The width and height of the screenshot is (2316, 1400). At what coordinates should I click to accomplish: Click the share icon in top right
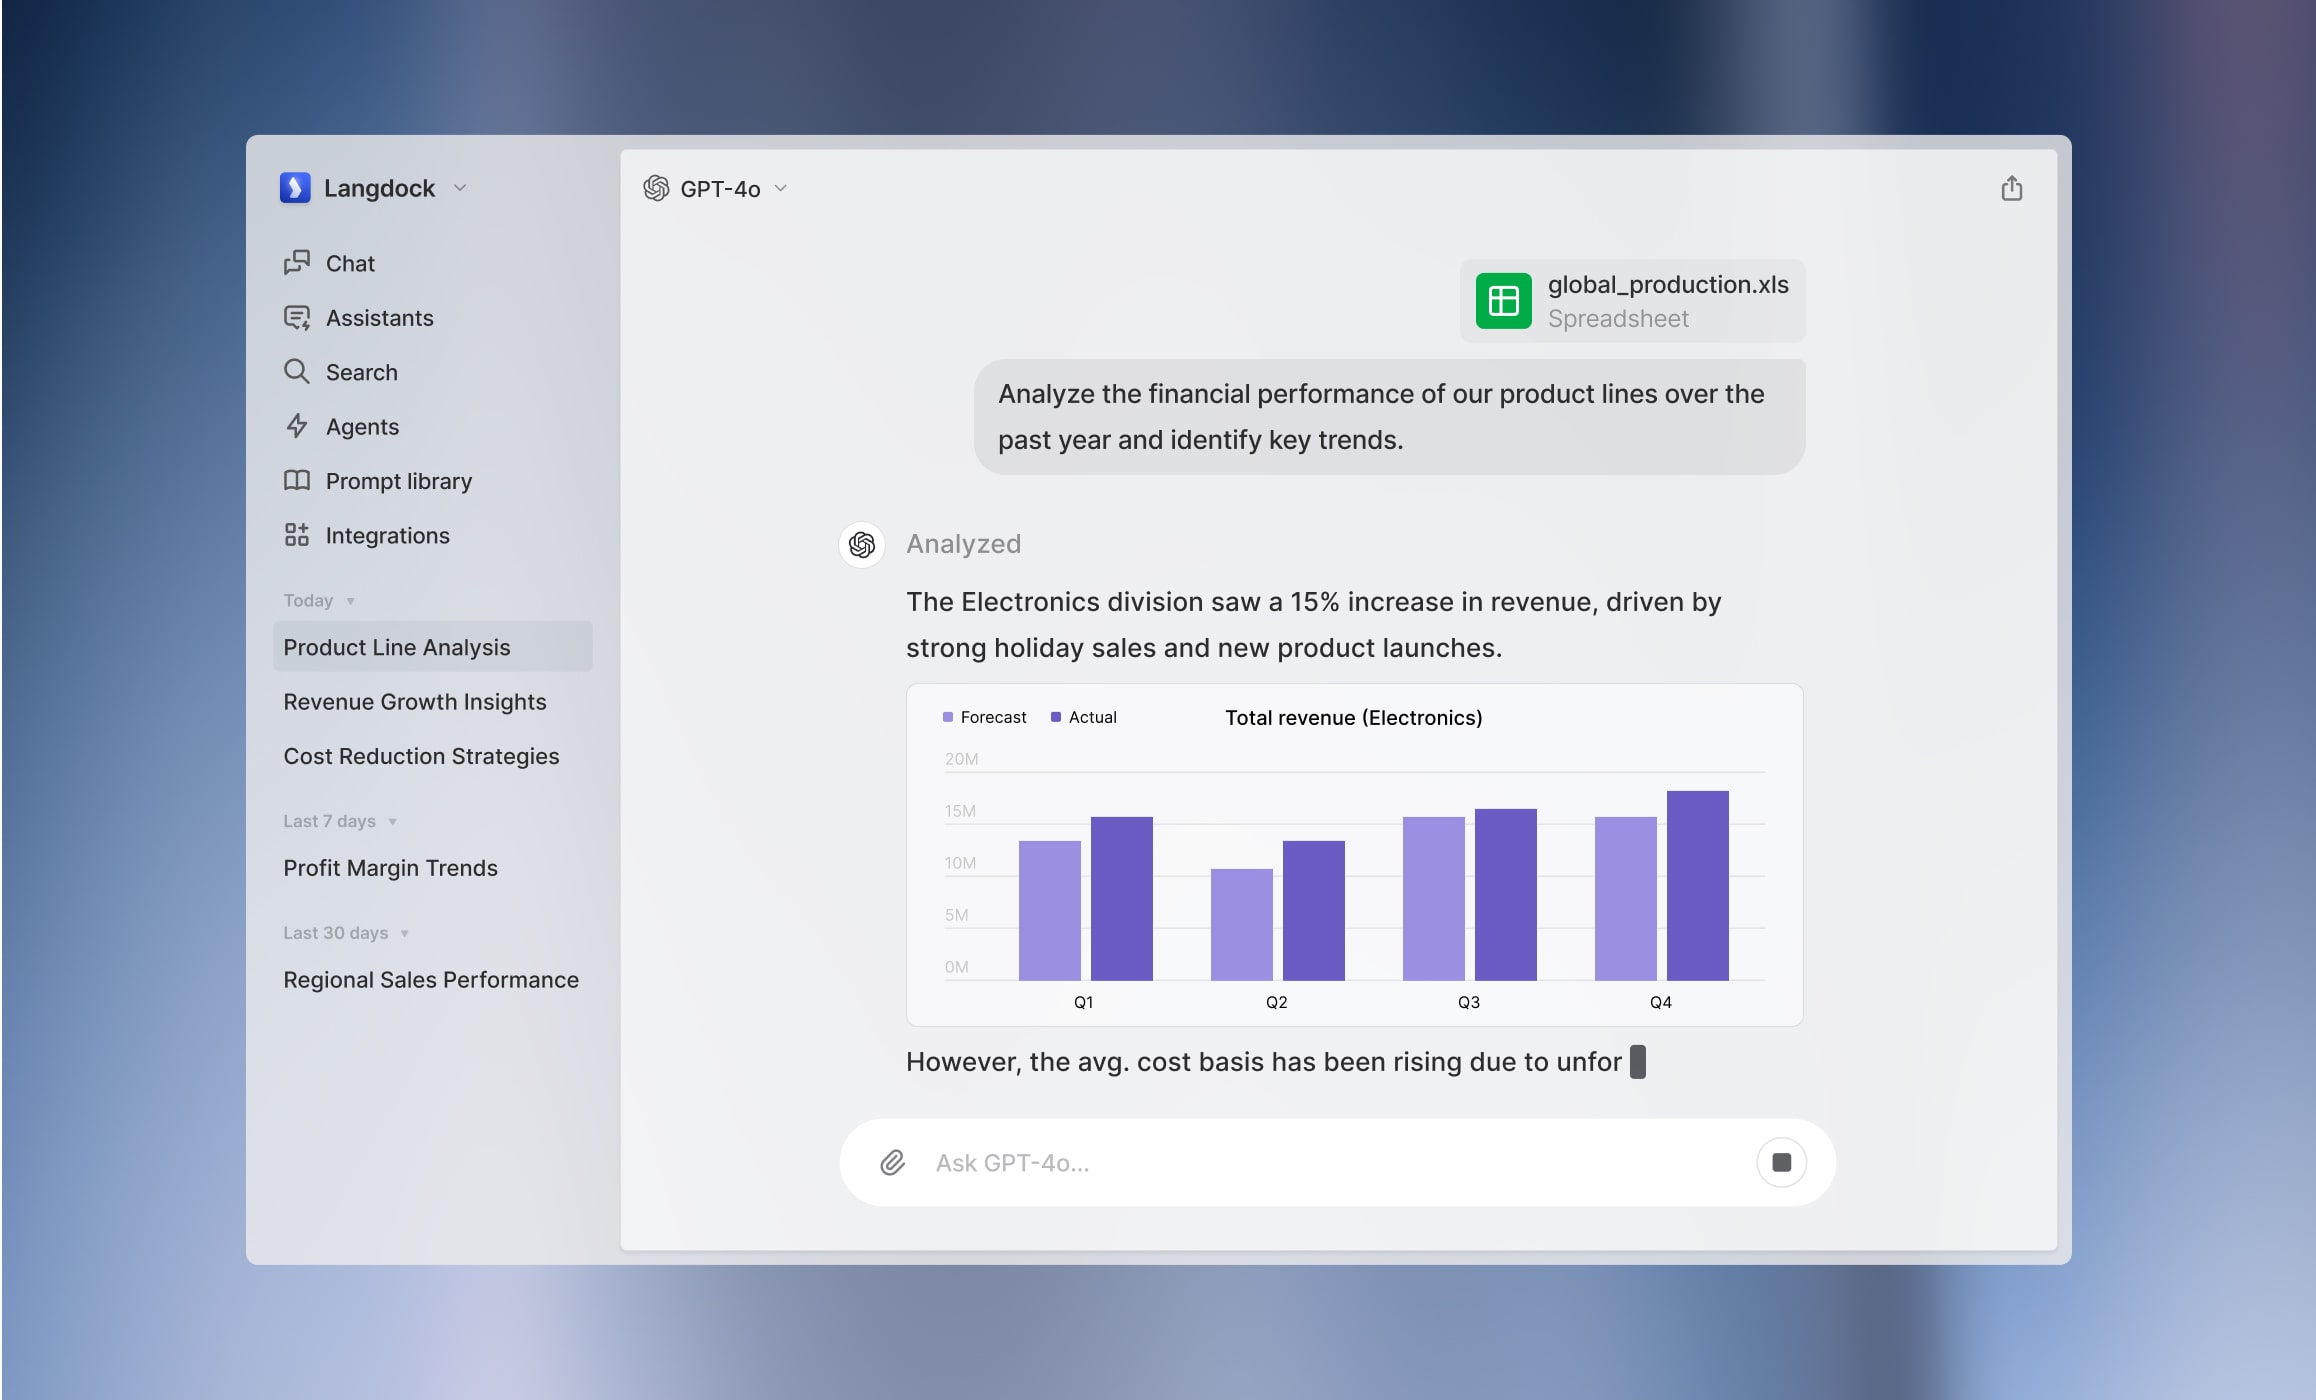click(x=2011, y=189)
